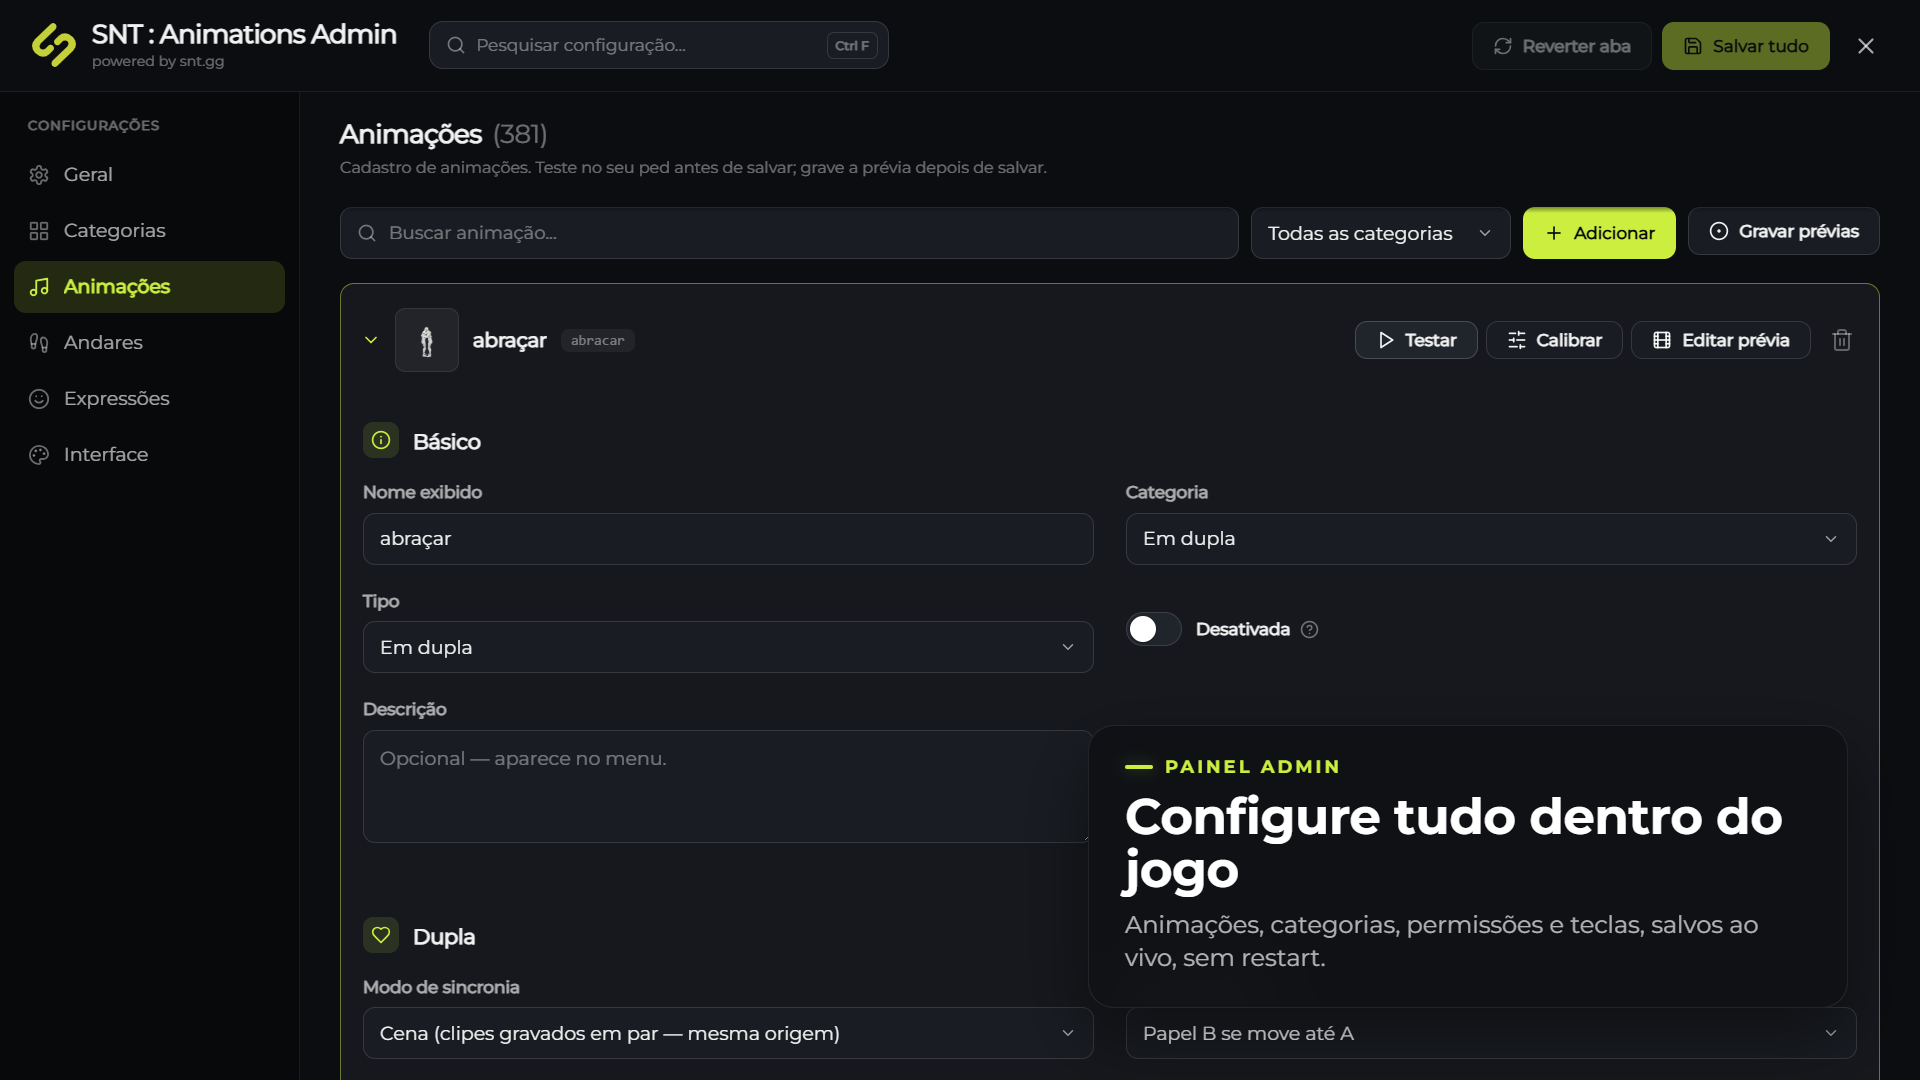The image size is (1920, 1080).
Task: Click the Buscar animação search field
Action: (789, 233)
